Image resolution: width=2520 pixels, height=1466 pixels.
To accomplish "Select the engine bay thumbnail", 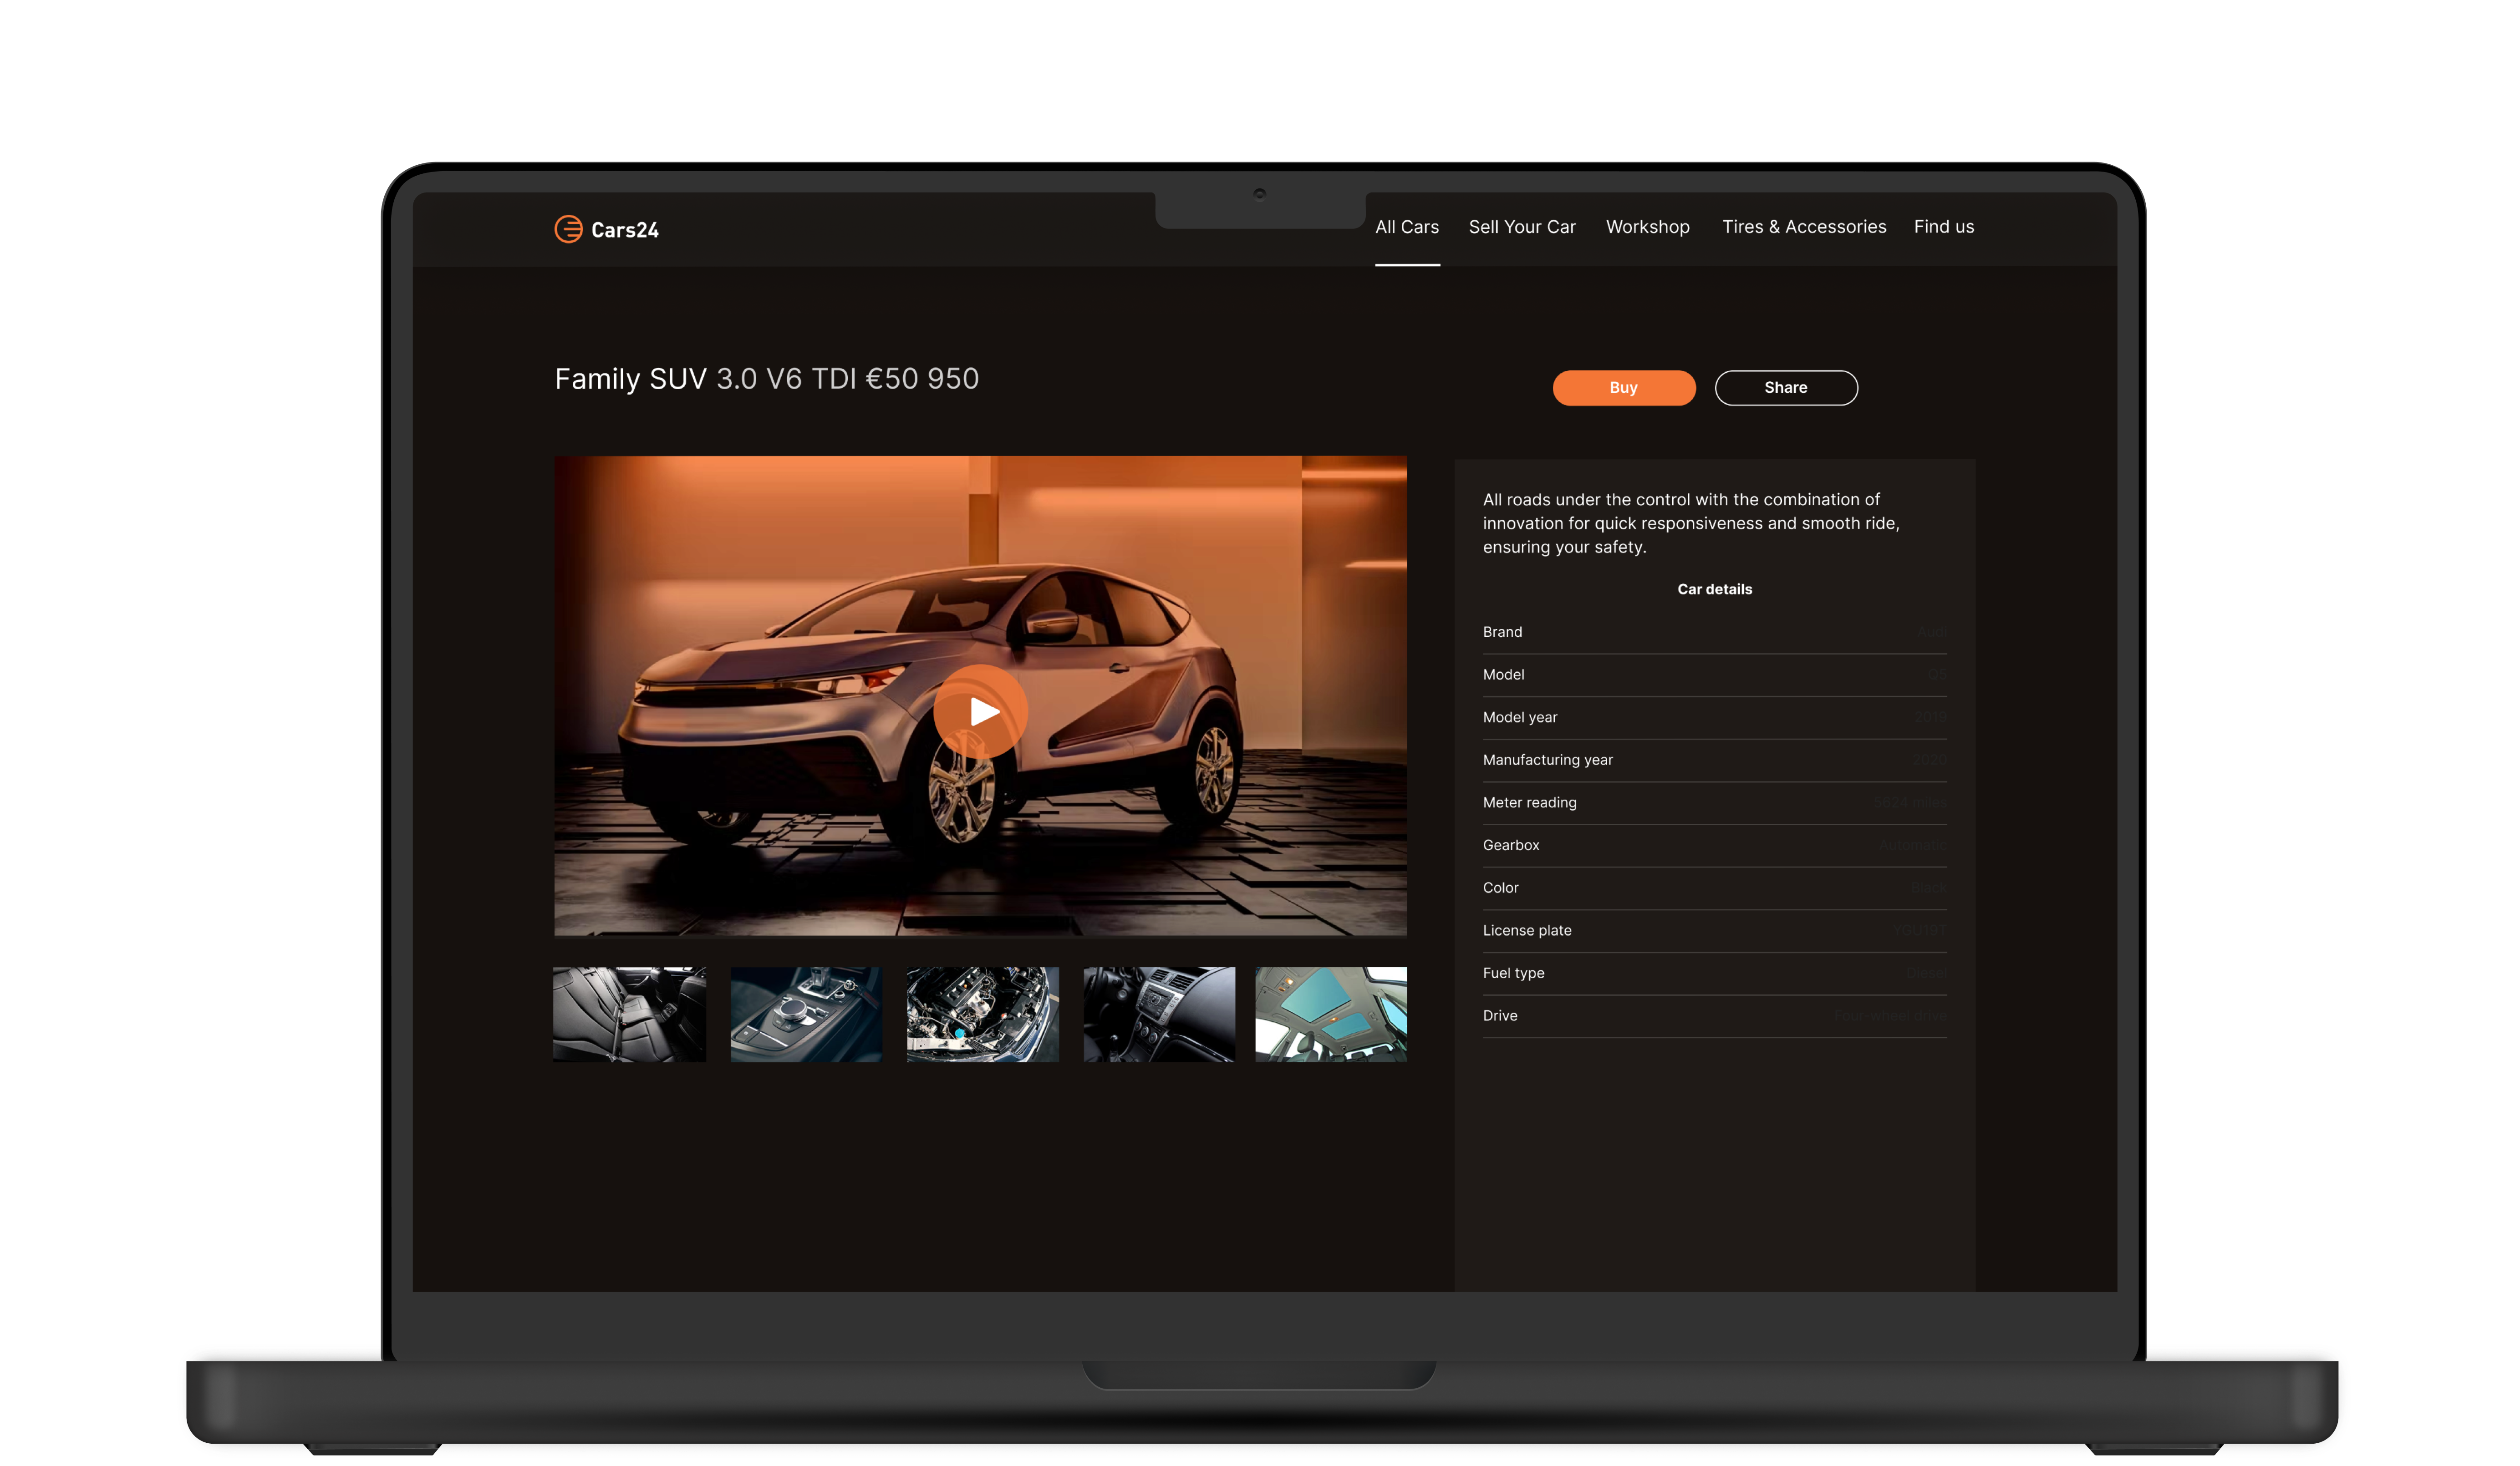I will coord(982,1014).
